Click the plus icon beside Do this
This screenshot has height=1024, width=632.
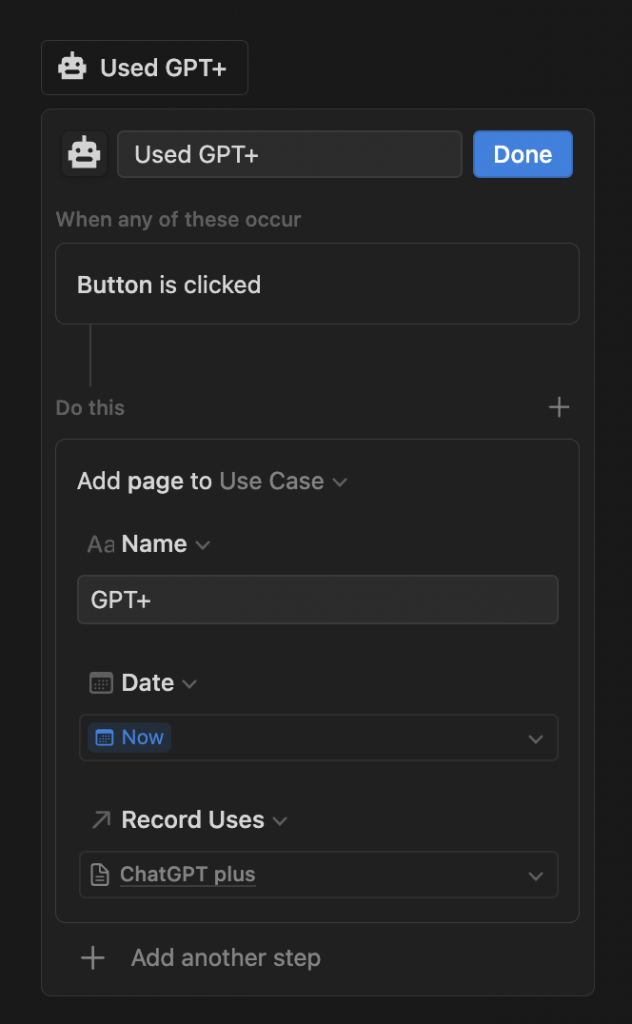click(559, 407)
